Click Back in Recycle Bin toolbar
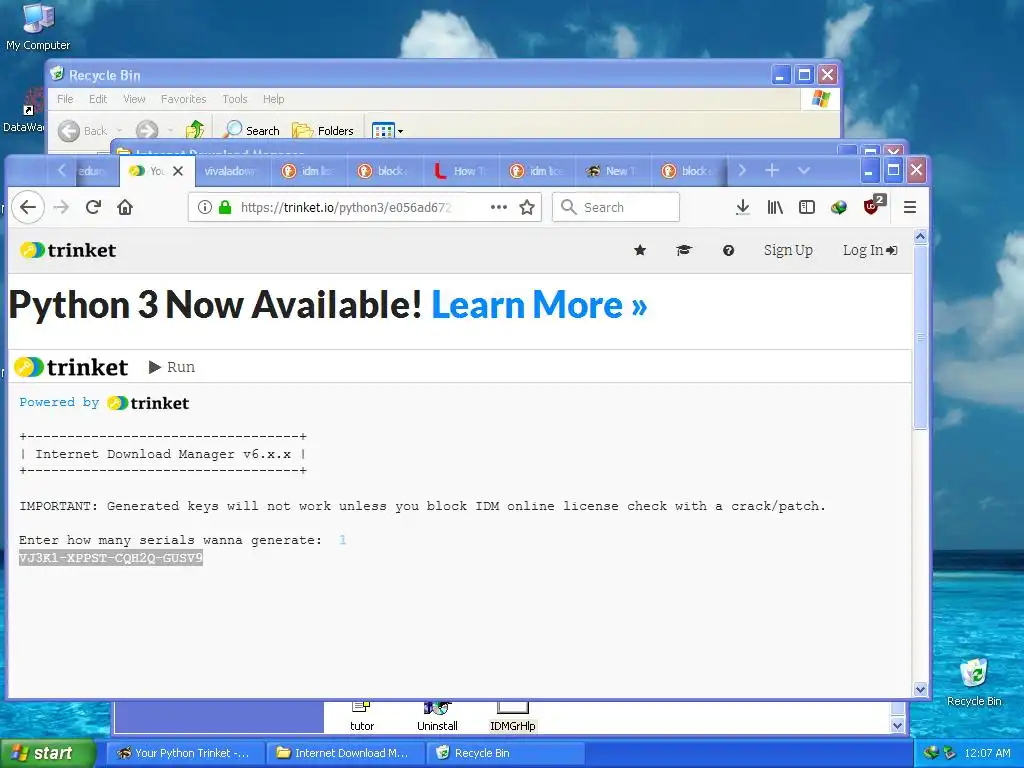 pos(82,131)
